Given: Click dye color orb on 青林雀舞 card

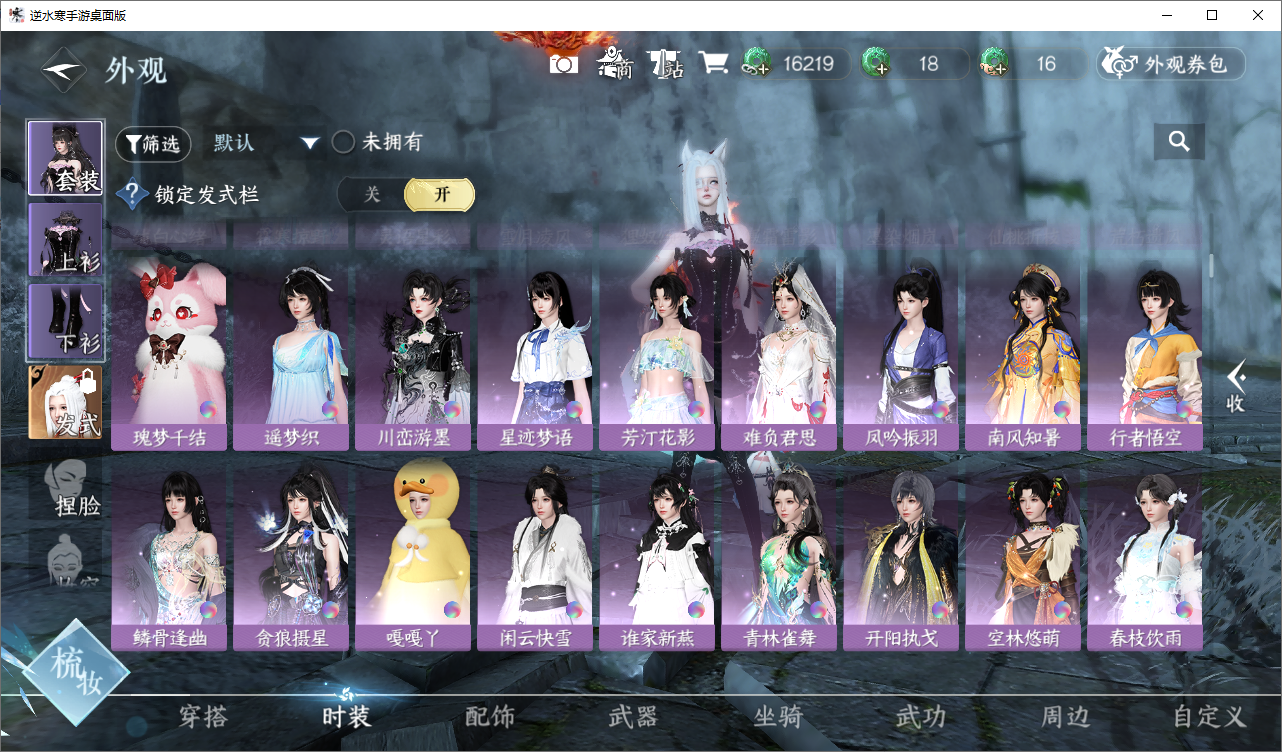Looking at the screenshot, I should tap(819, 610).
